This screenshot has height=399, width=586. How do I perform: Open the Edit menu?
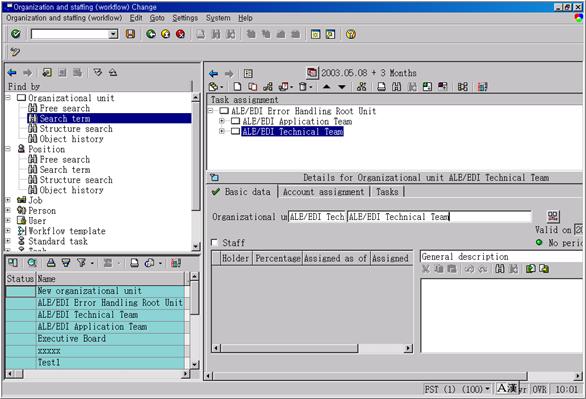coord(136,18)
